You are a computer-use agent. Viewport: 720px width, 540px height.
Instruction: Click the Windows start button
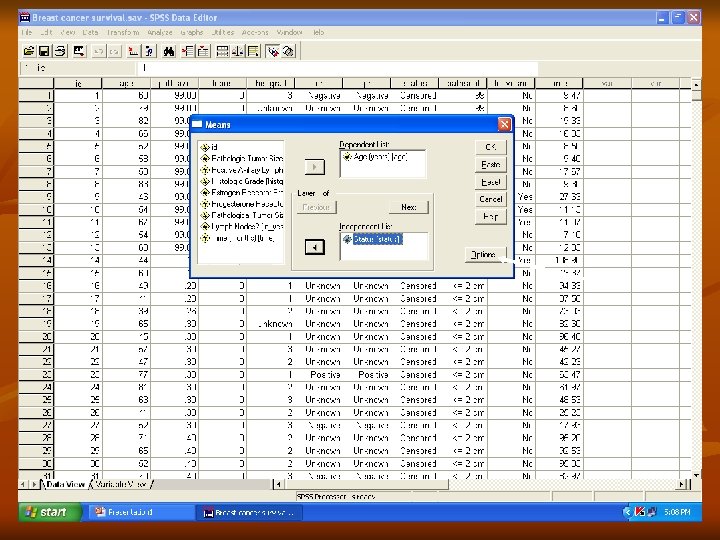(x=51, y=512)
